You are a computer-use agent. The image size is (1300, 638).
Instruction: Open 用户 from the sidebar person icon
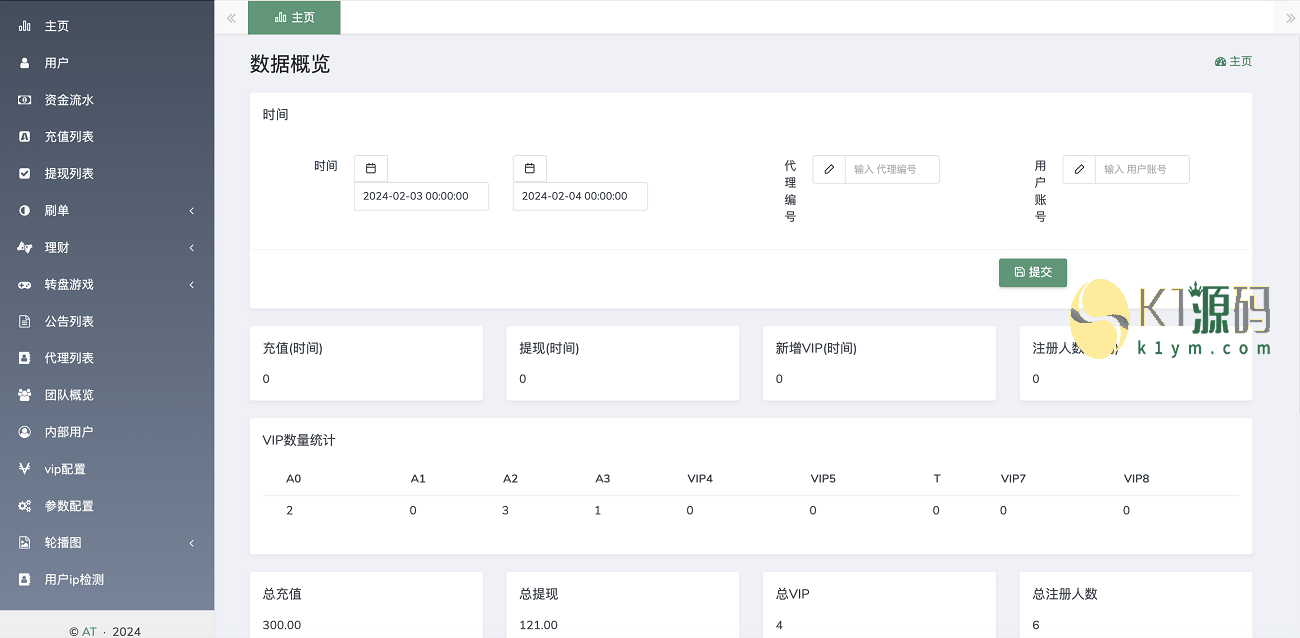coord(25,63)
